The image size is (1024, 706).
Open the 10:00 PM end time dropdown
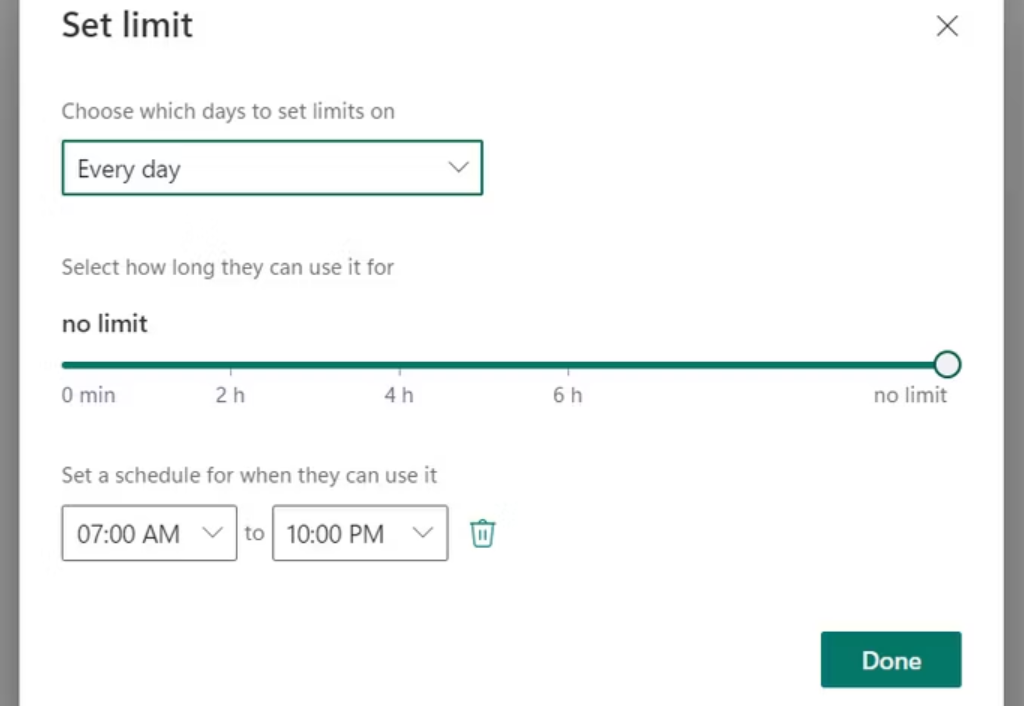pos(359,533)
